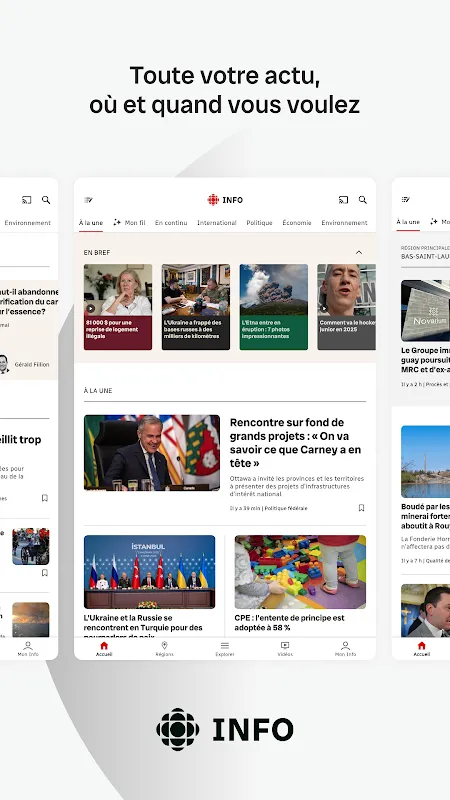The height and width of the screenshot is (800, 450).
Task: Open Gérald Fillion author entry
Action: pos(24,364)
